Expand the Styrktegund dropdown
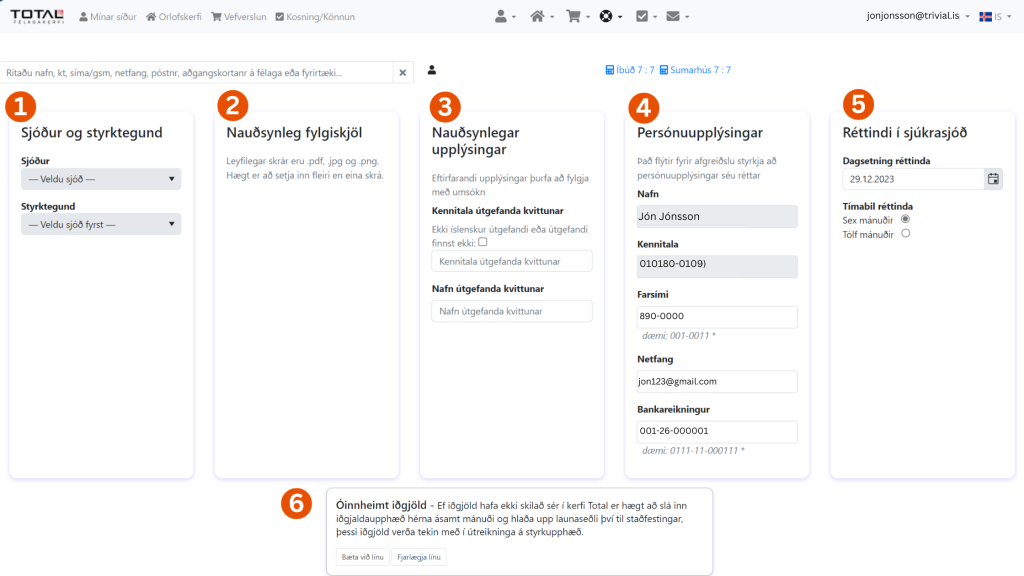 click(x=100, y=225)
